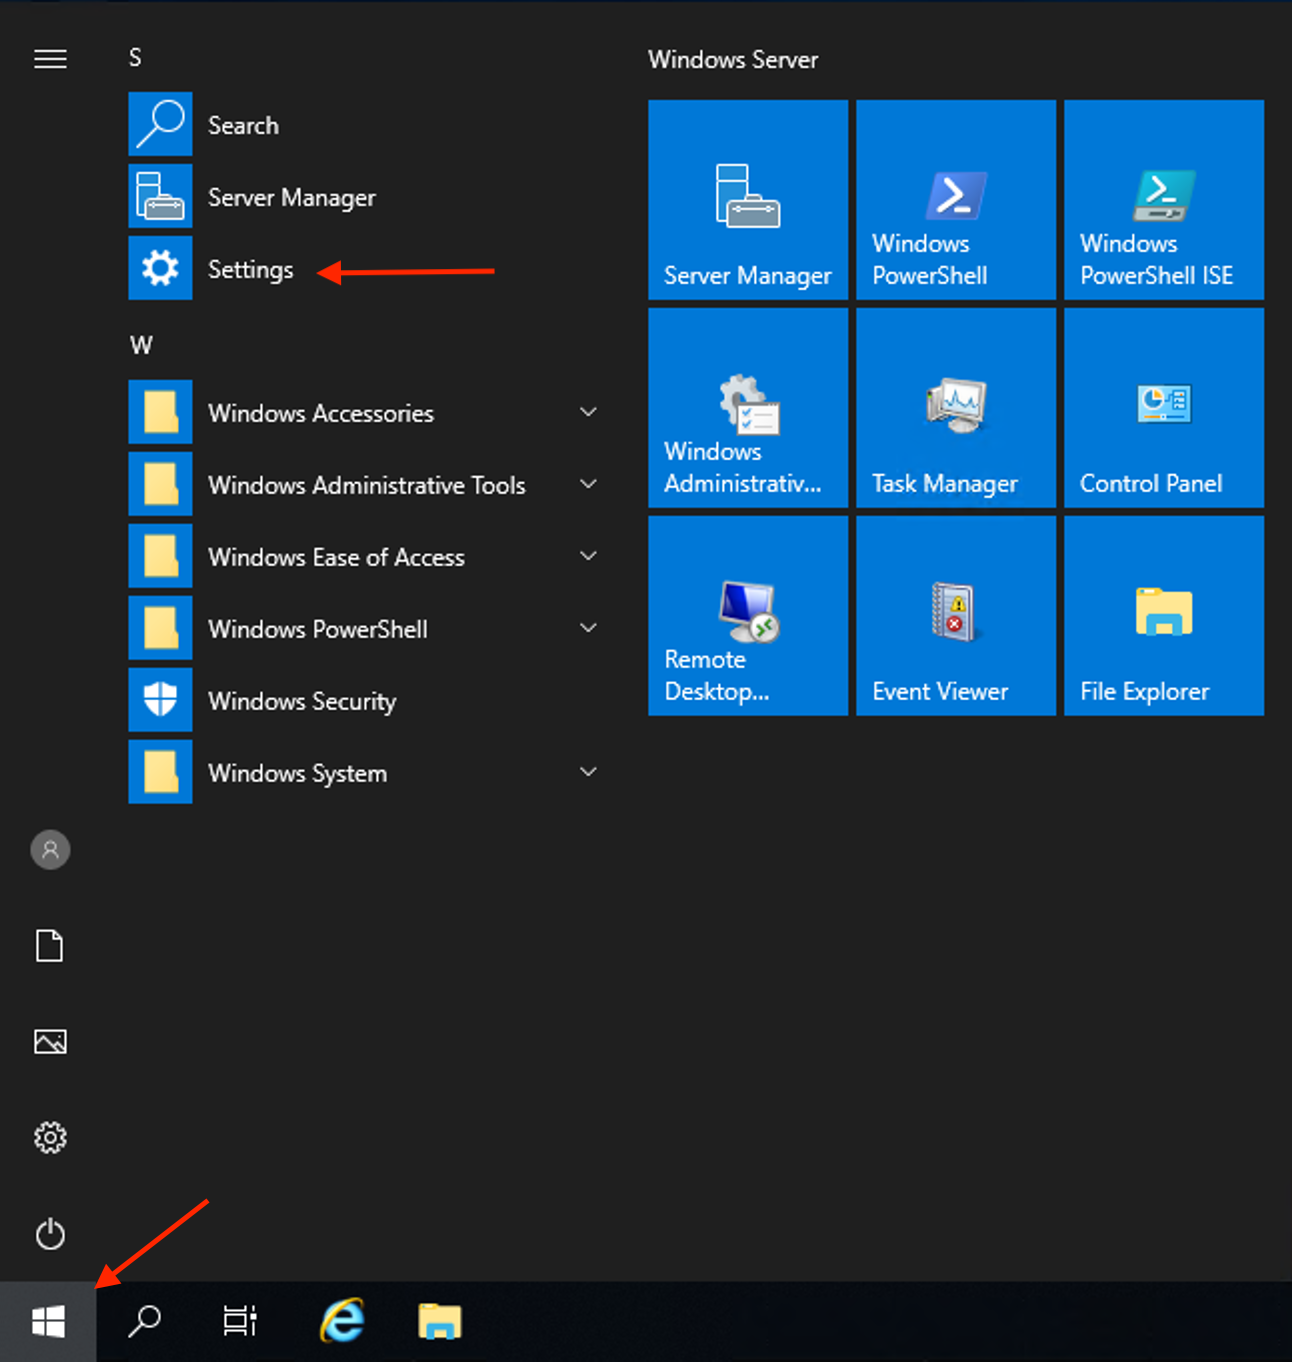Open Settings gear in the Start sidebar
The height and width of the screenshot is (1362, 1292).
tap(50, 1137)
